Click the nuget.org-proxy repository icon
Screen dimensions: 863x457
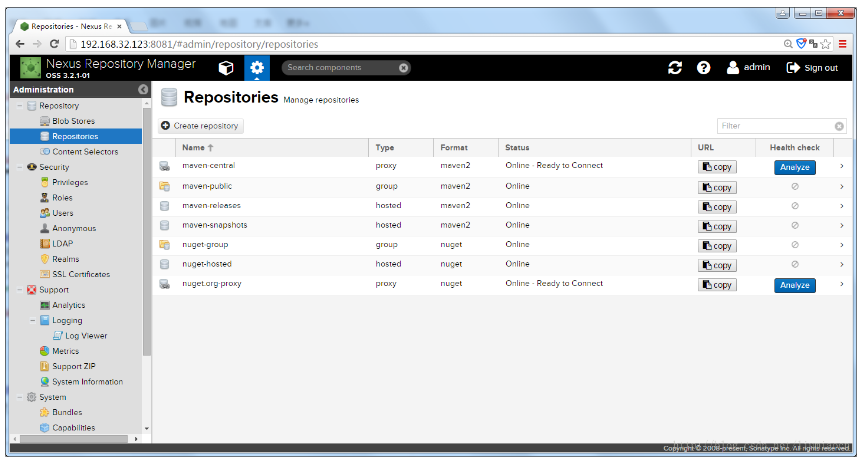click(164, 284)
